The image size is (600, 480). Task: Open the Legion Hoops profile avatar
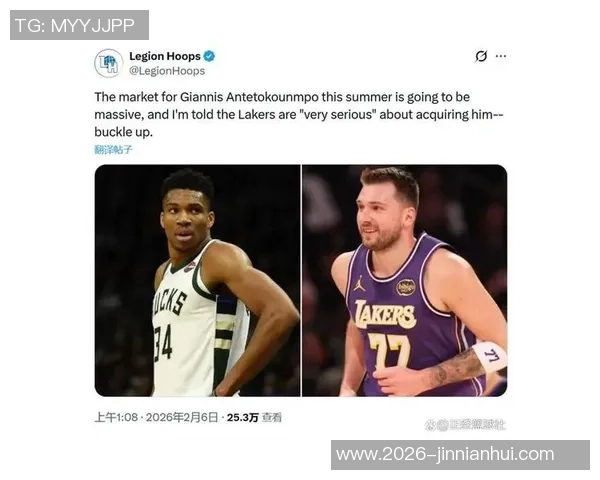coord(109,63)
